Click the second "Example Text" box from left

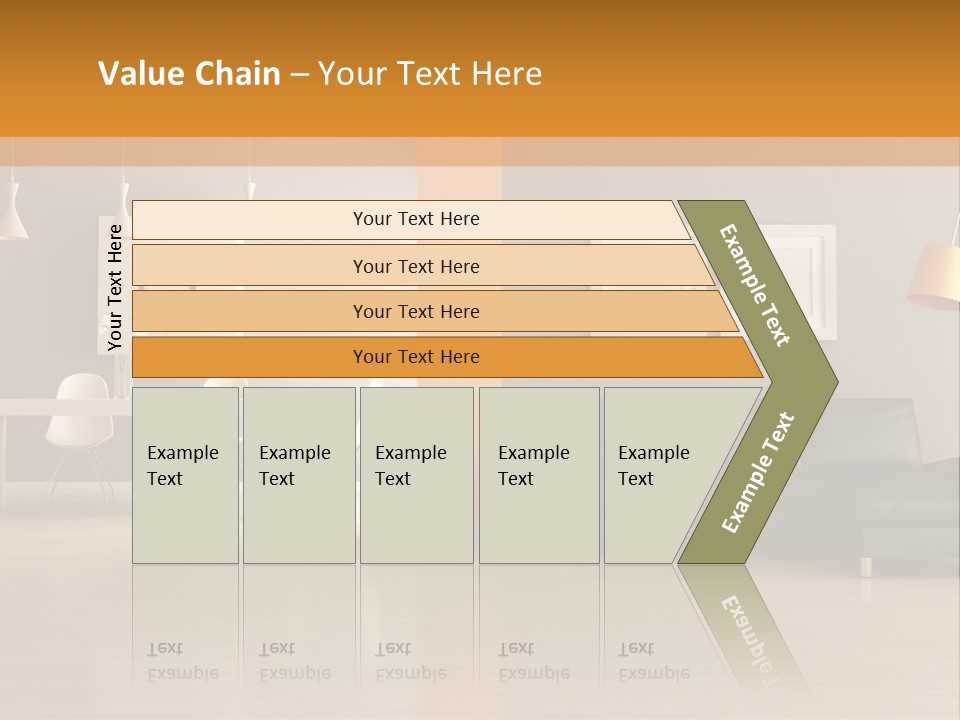pos(299,475)
